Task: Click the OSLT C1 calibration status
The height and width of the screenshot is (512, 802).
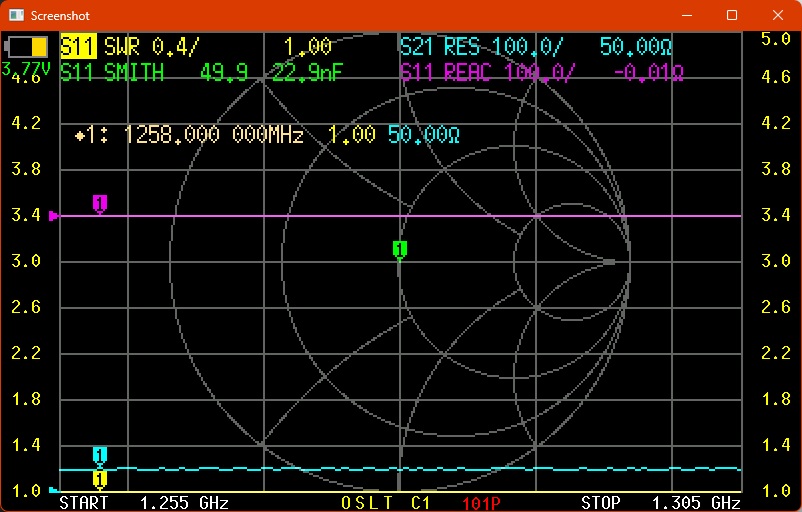Action: pyautogui.click(x=386, y=502)
